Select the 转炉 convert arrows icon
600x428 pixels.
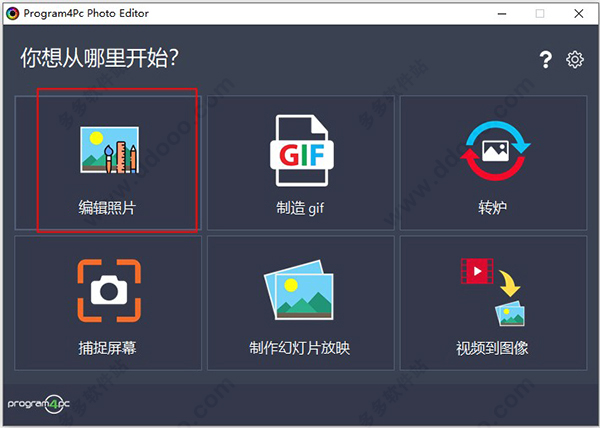495,151
